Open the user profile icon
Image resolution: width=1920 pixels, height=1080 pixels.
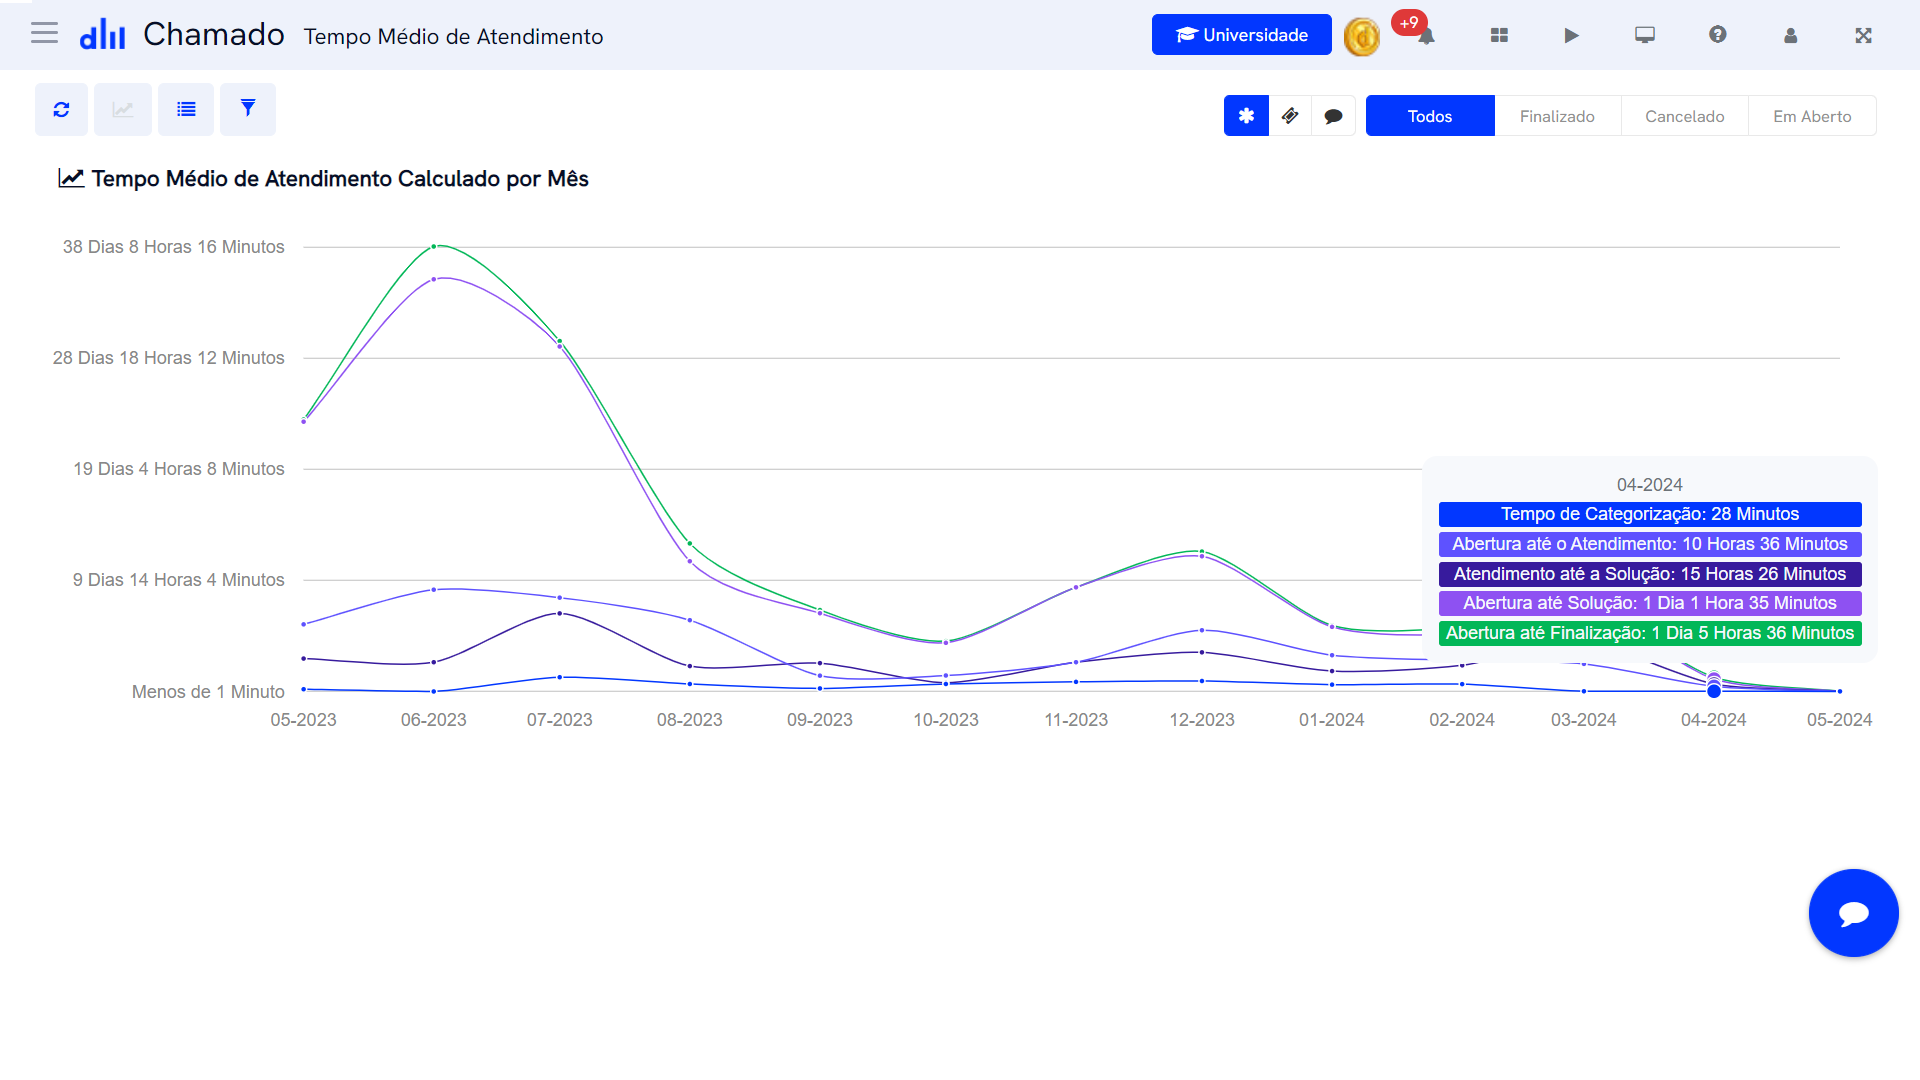pyautogui.click(x=1790, y=35)
